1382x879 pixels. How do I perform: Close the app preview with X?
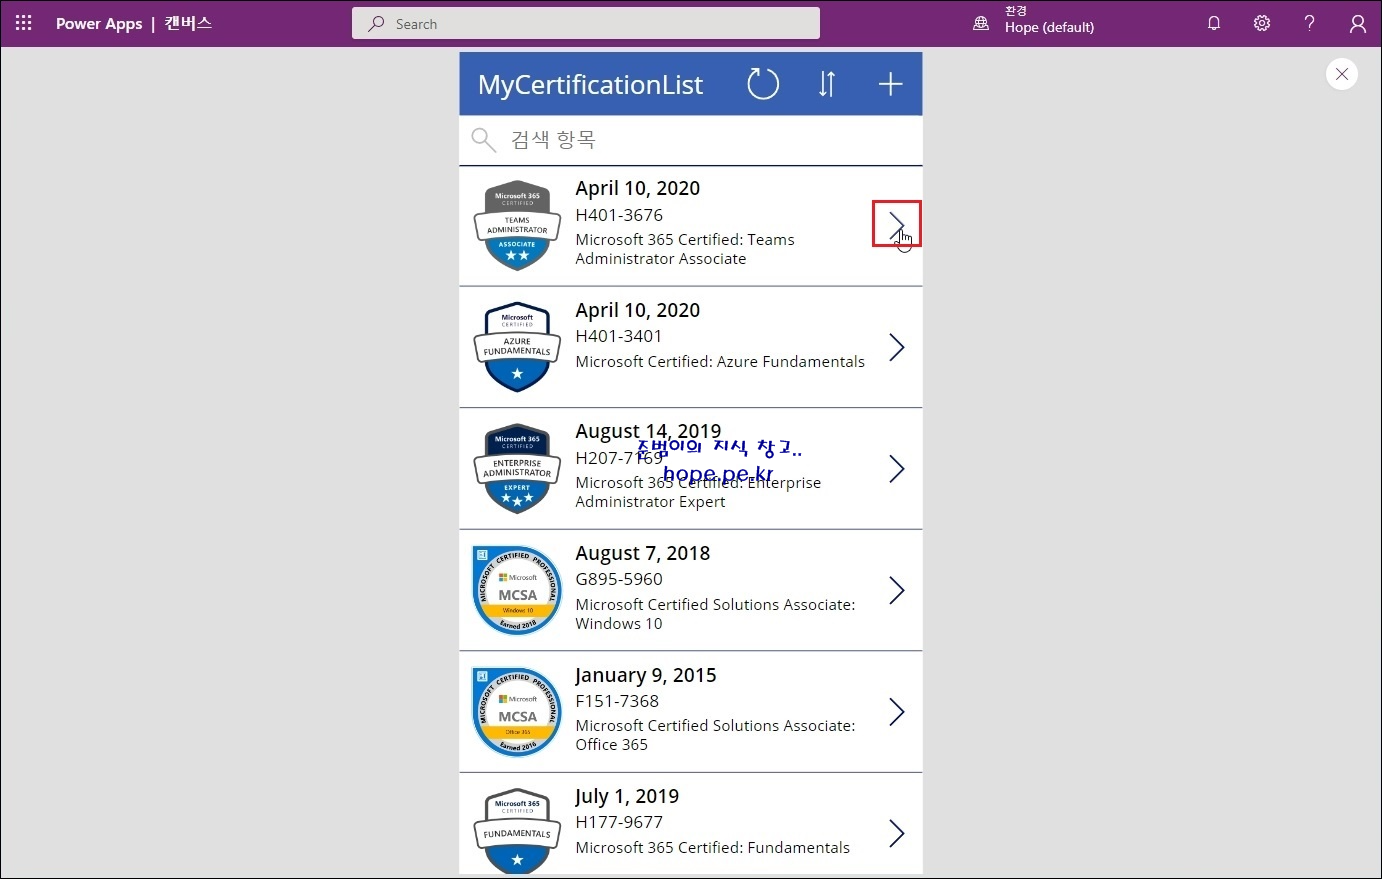[x=1342, y=74]
